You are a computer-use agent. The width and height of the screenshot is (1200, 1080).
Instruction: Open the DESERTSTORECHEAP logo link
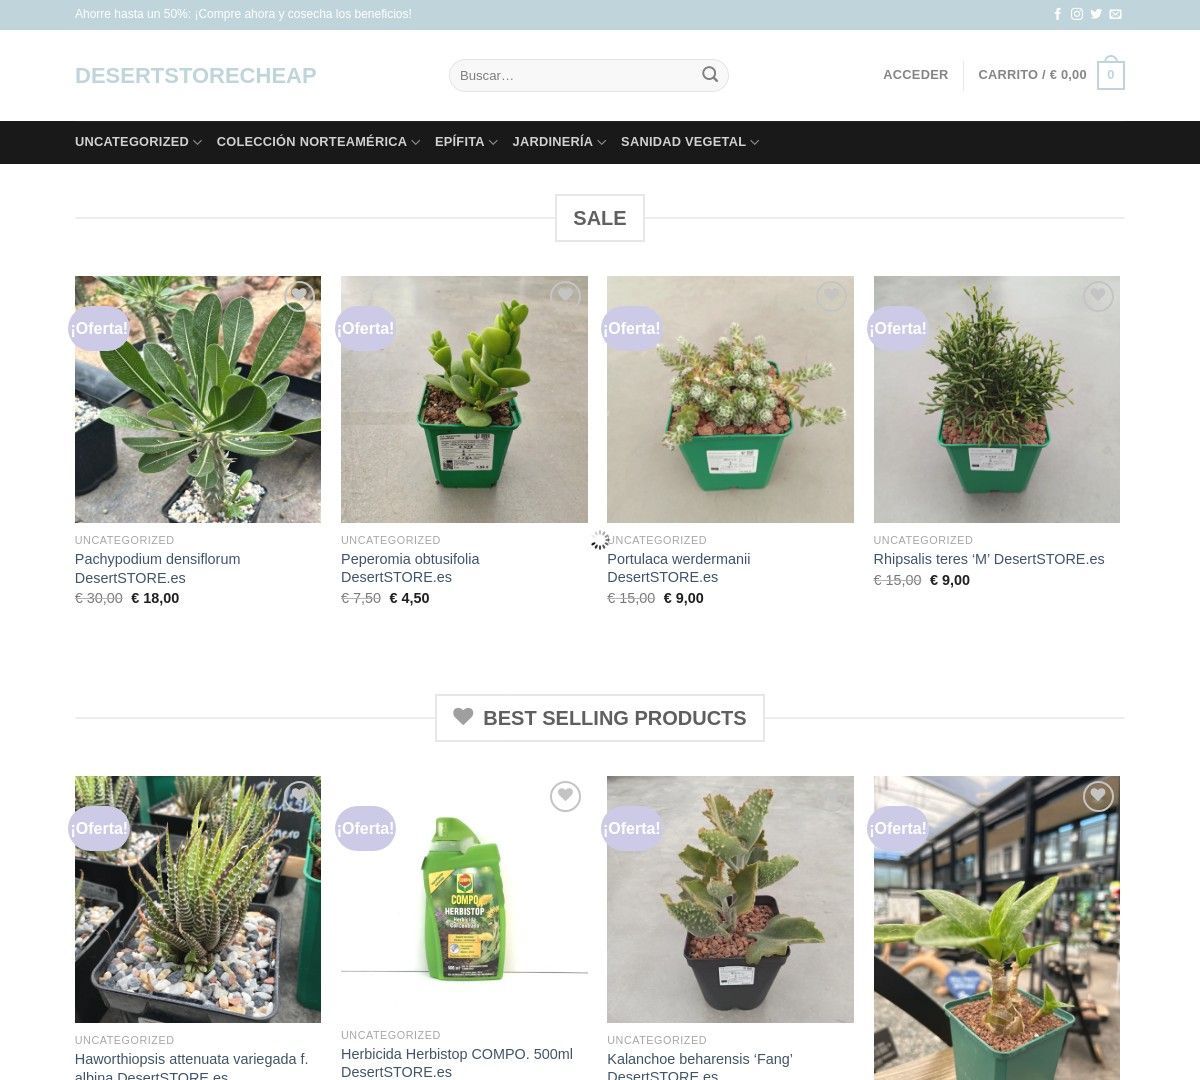(x=195, y=76)
